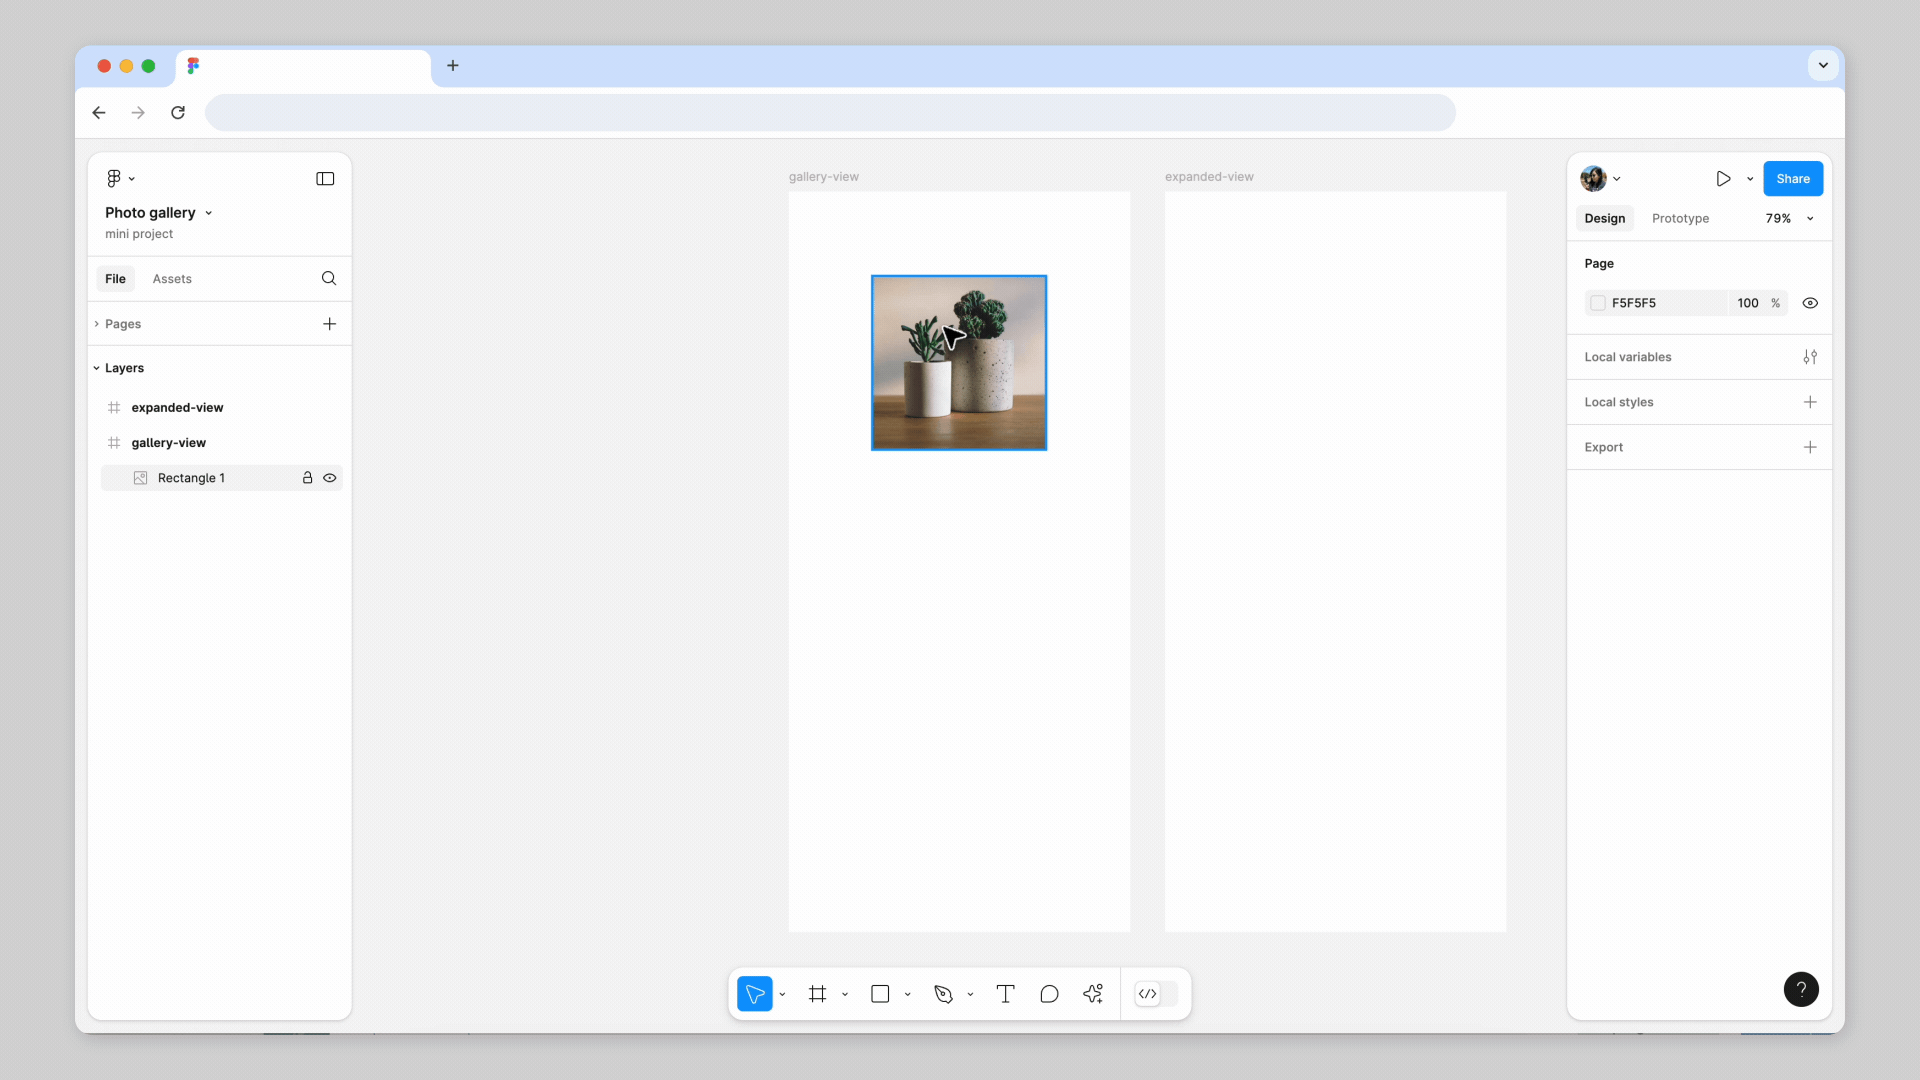Viewport: 1920px width, 1080px height.
Task: Click the frame icon beside expanded-view layer
Action: 114,407
